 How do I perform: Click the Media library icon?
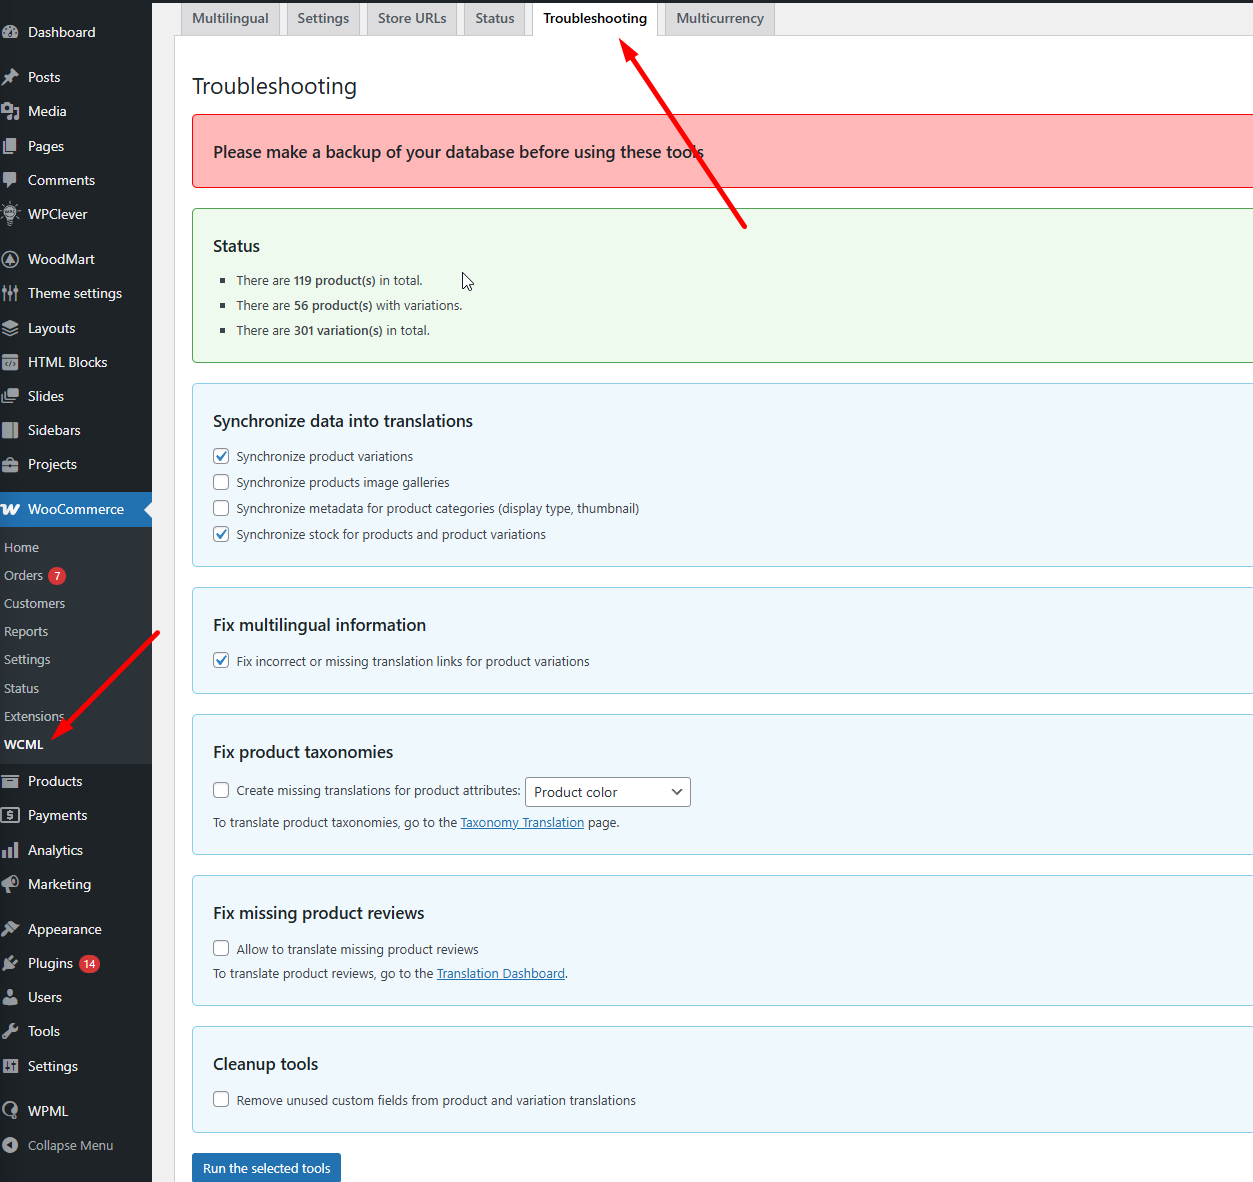(x=10, y=111)
